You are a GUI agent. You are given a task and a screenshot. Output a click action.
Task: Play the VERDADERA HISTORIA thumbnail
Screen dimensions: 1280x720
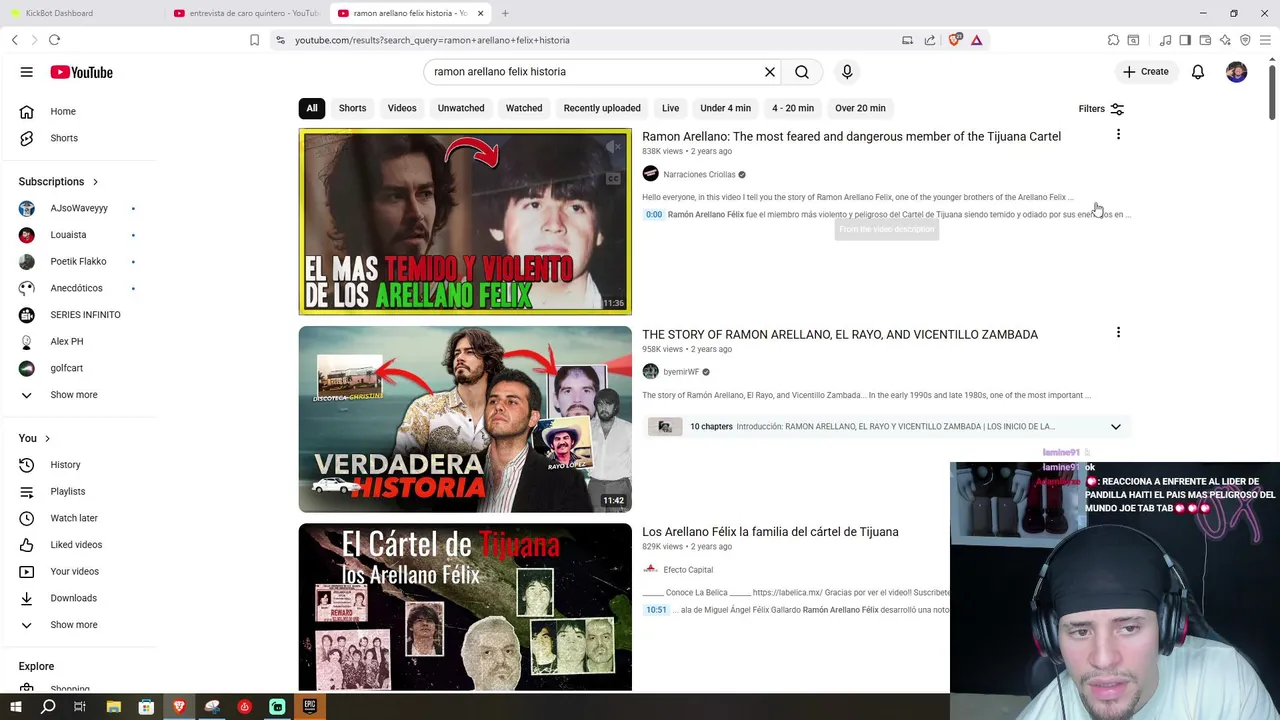[465, 419]
